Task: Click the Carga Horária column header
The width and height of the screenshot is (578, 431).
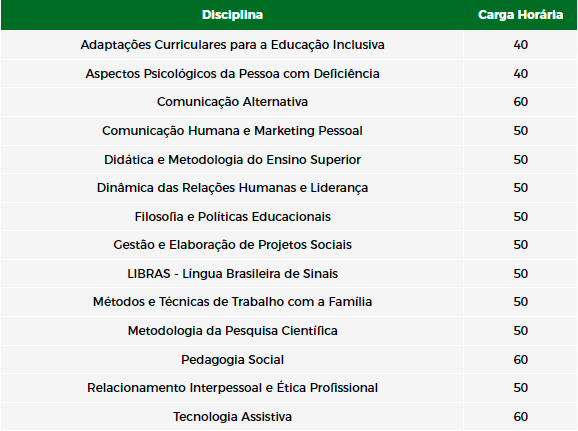Action: (x=520, y=15)
